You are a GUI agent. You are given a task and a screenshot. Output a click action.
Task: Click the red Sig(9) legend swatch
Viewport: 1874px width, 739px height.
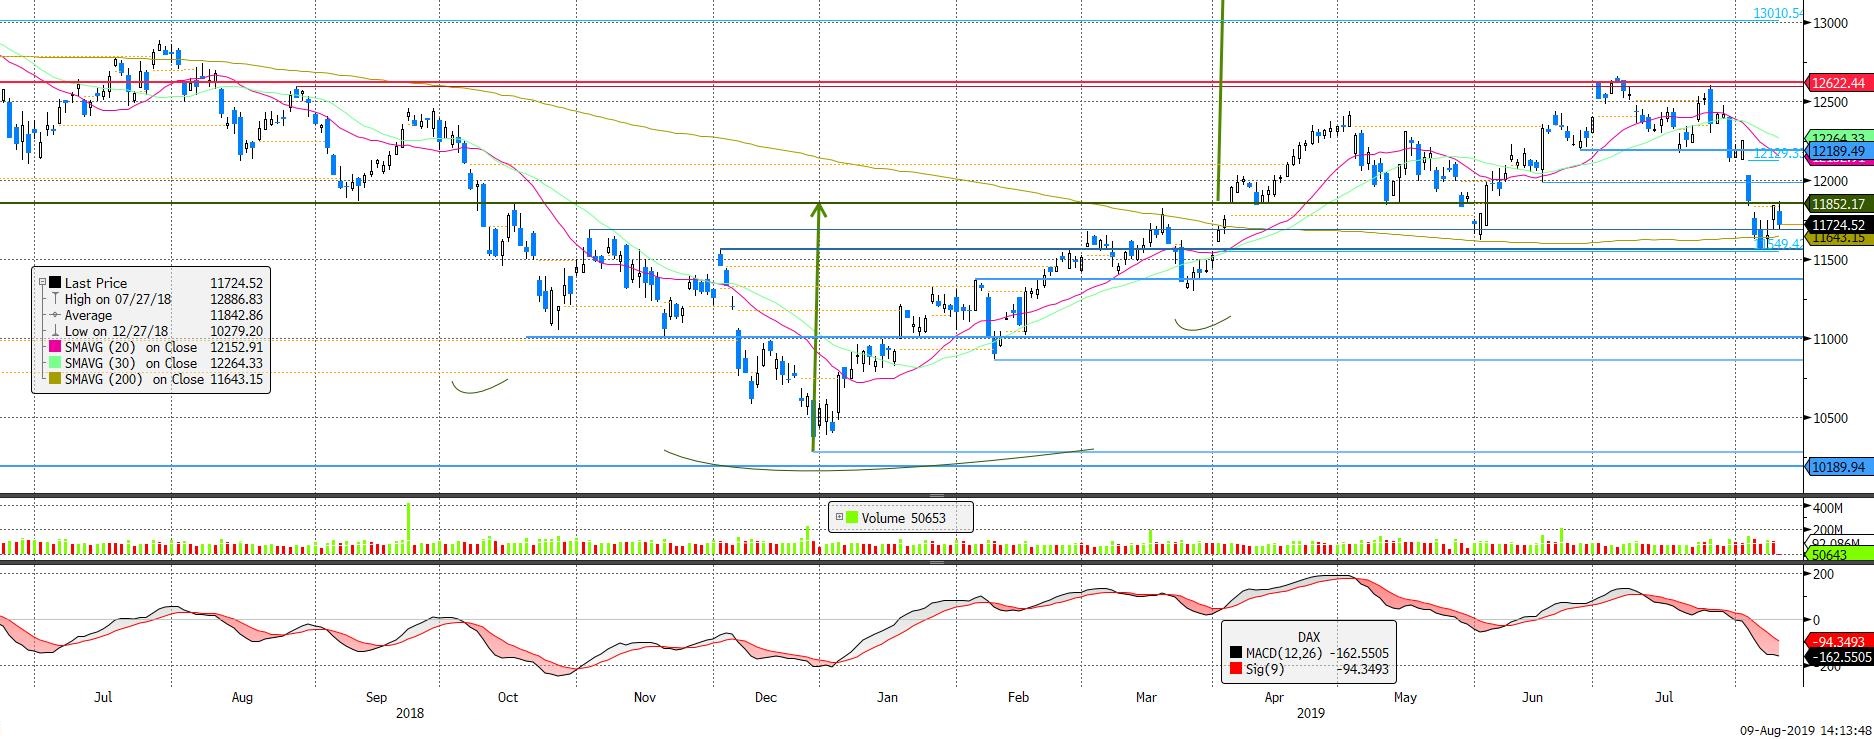[1237, 669]
